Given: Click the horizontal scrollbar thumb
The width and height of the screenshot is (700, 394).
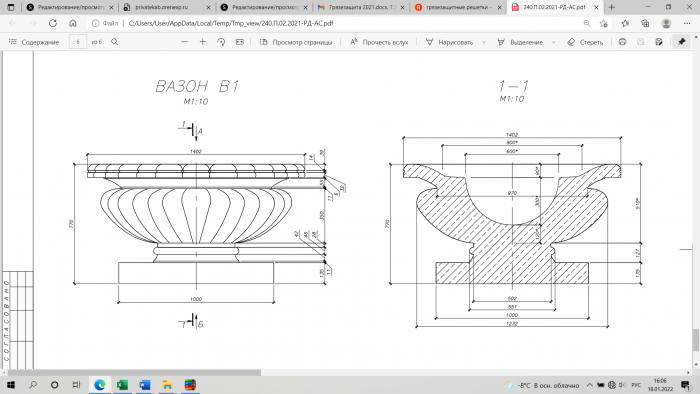Looking at the screenshot, I should (134, 373).
